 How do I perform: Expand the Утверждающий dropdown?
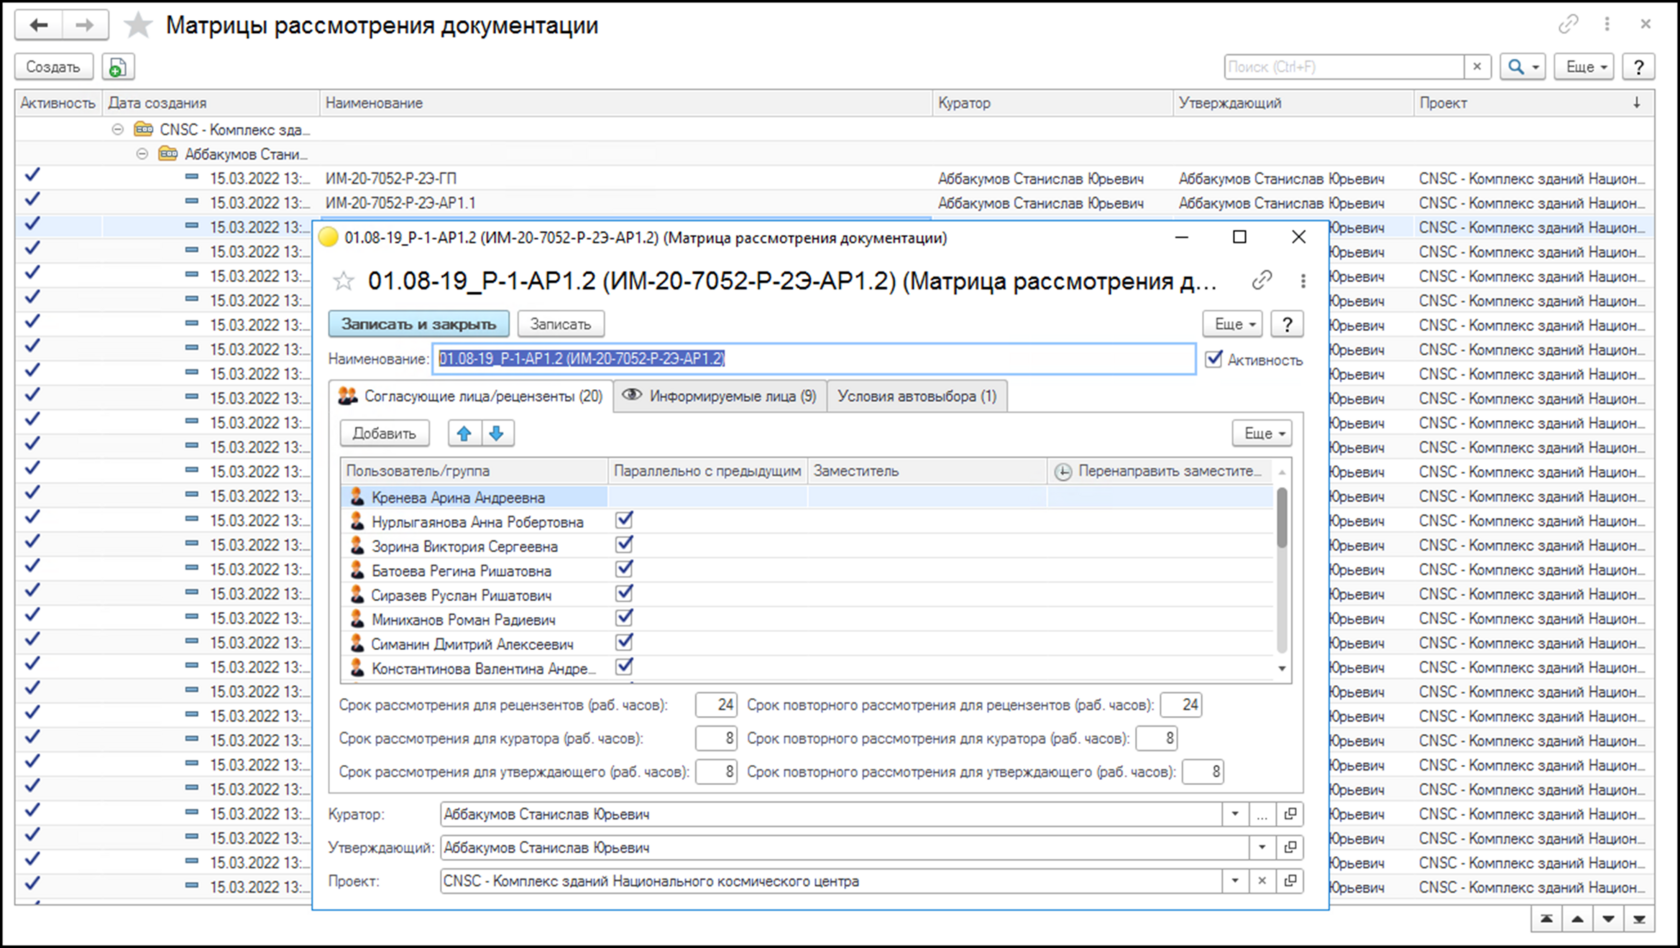click(x=1262, y=847)
